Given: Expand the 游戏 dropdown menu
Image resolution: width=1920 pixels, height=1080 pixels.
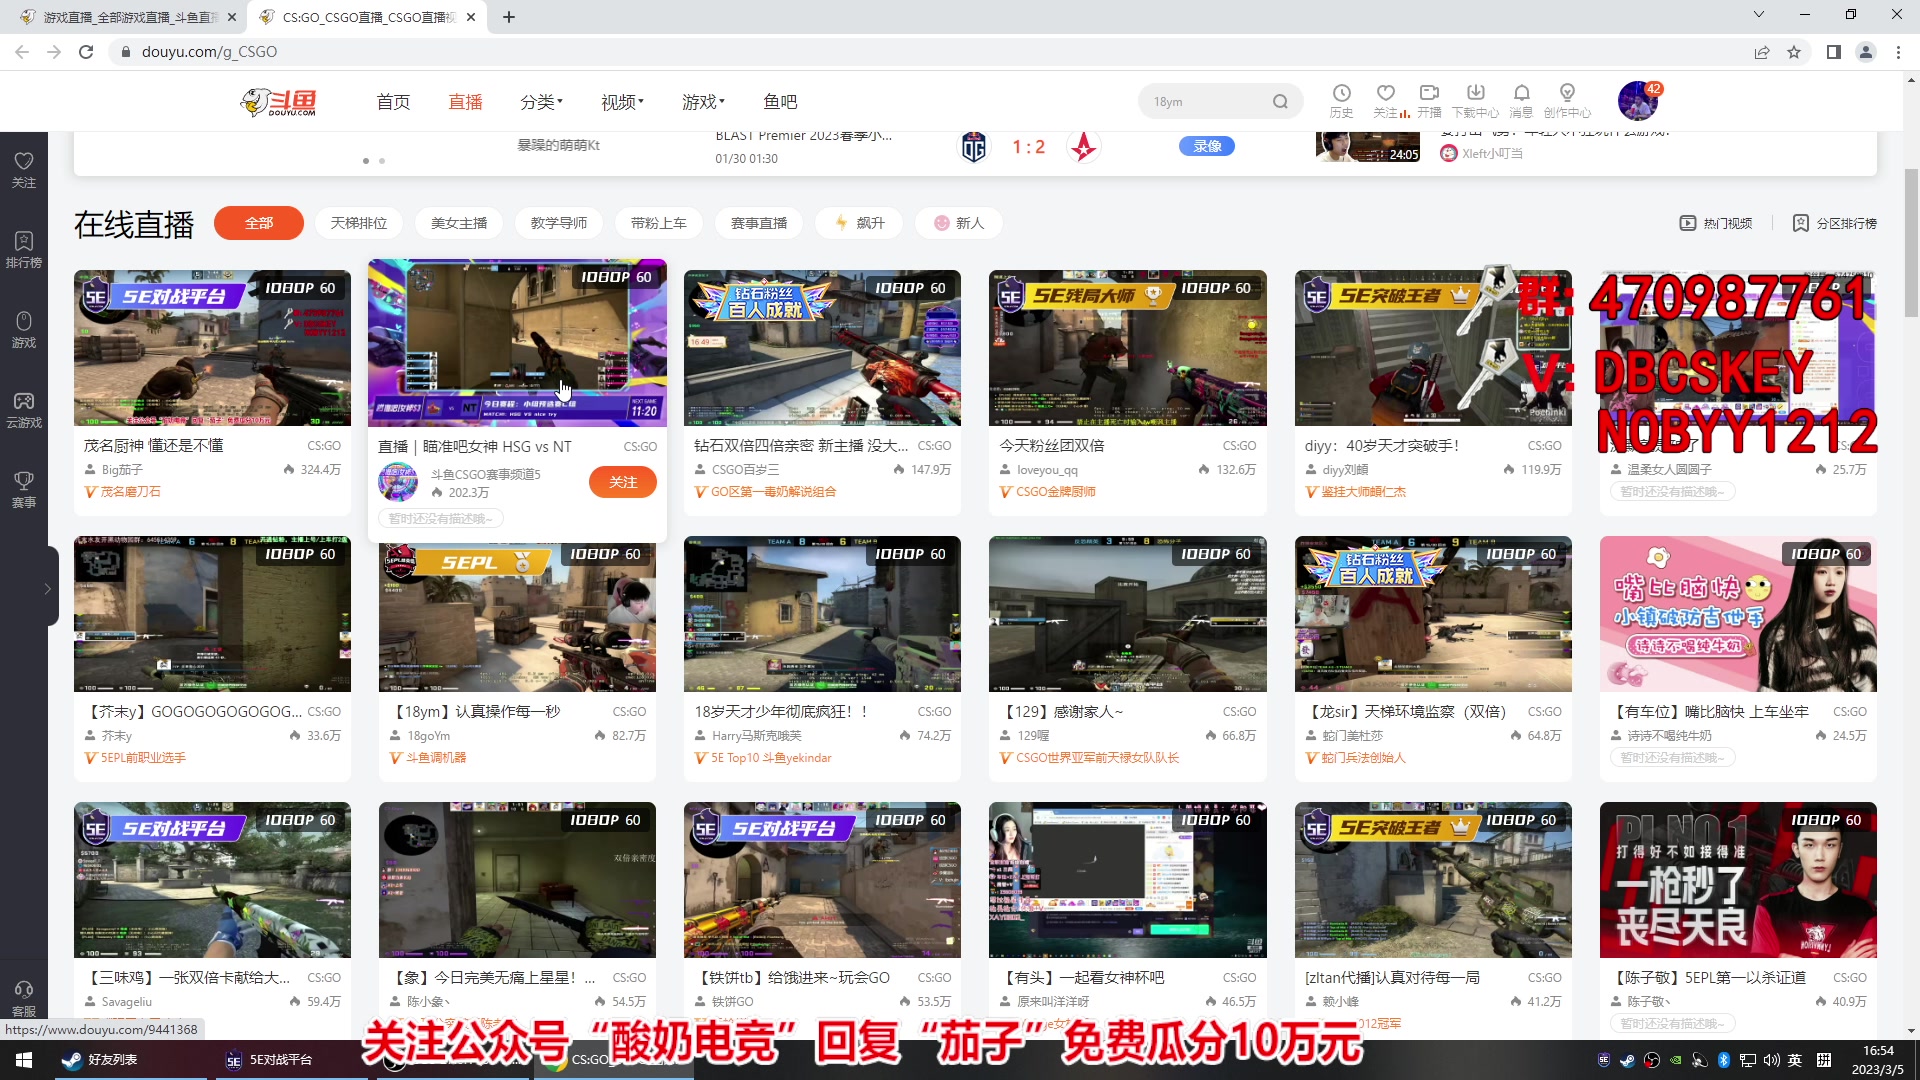Looking at the screenshot, I should [x=703, y=102].
